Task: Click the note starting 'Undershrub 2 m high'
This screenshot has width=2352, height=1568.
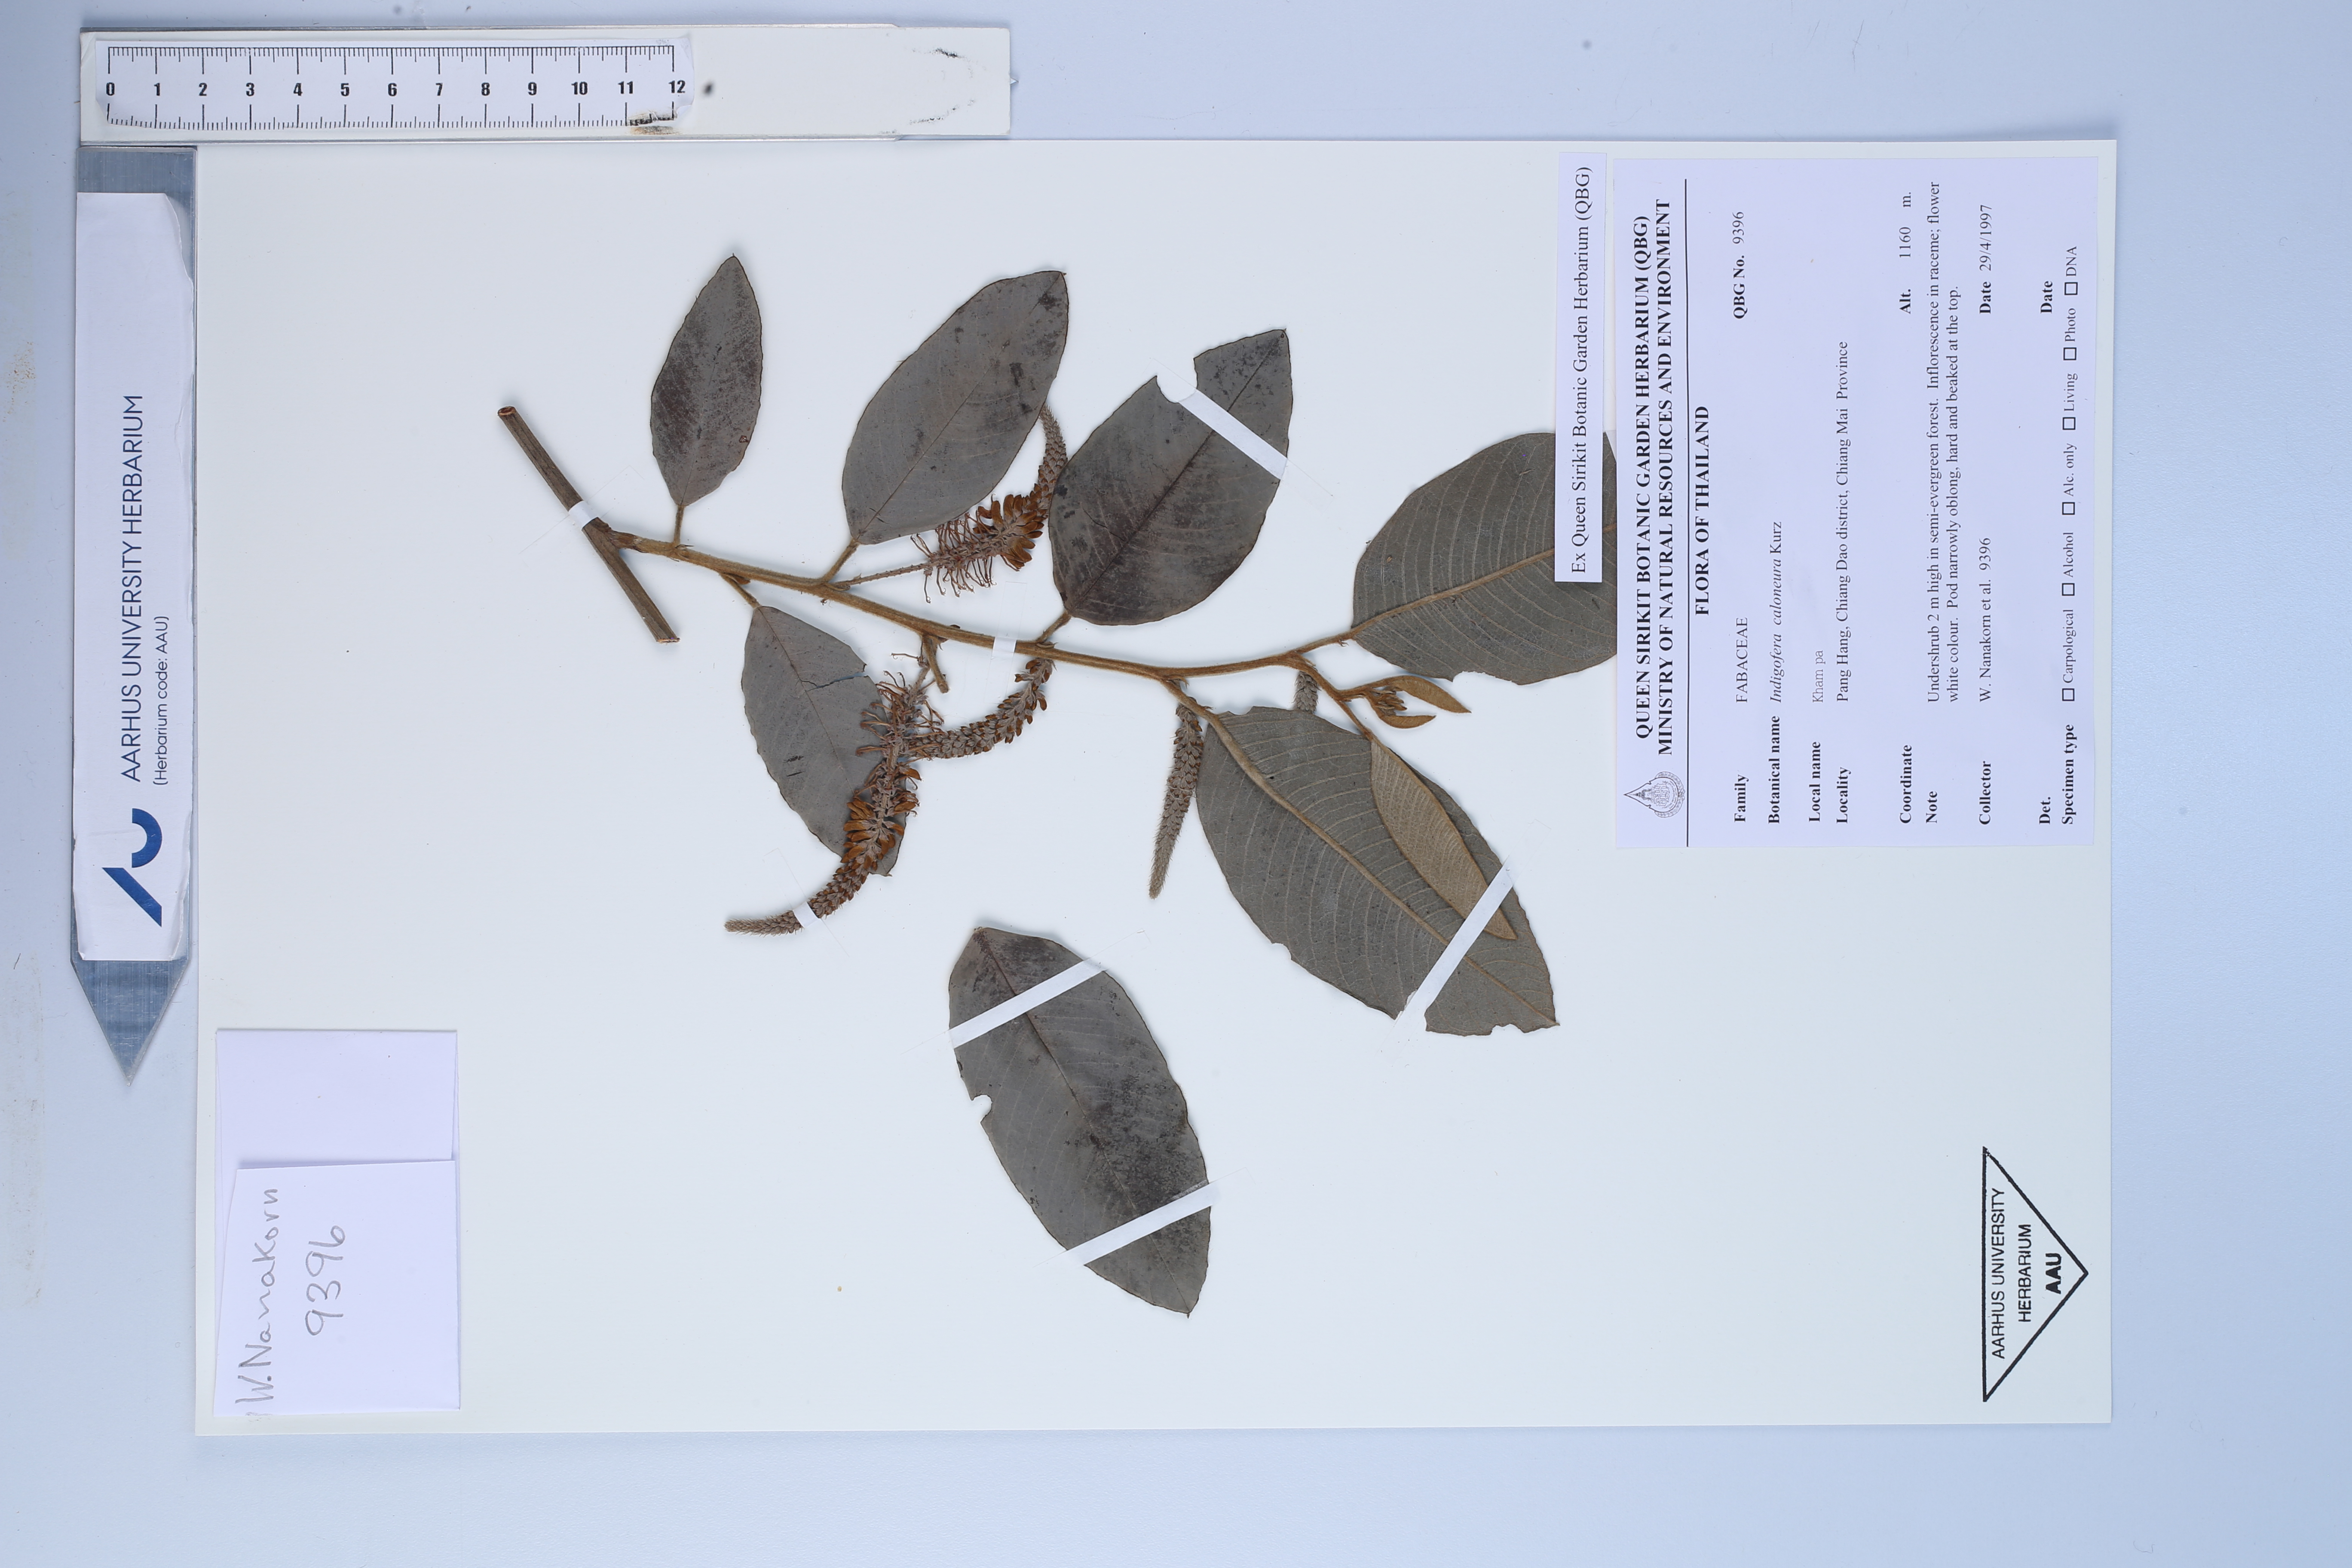Action: pos(1942,441)
